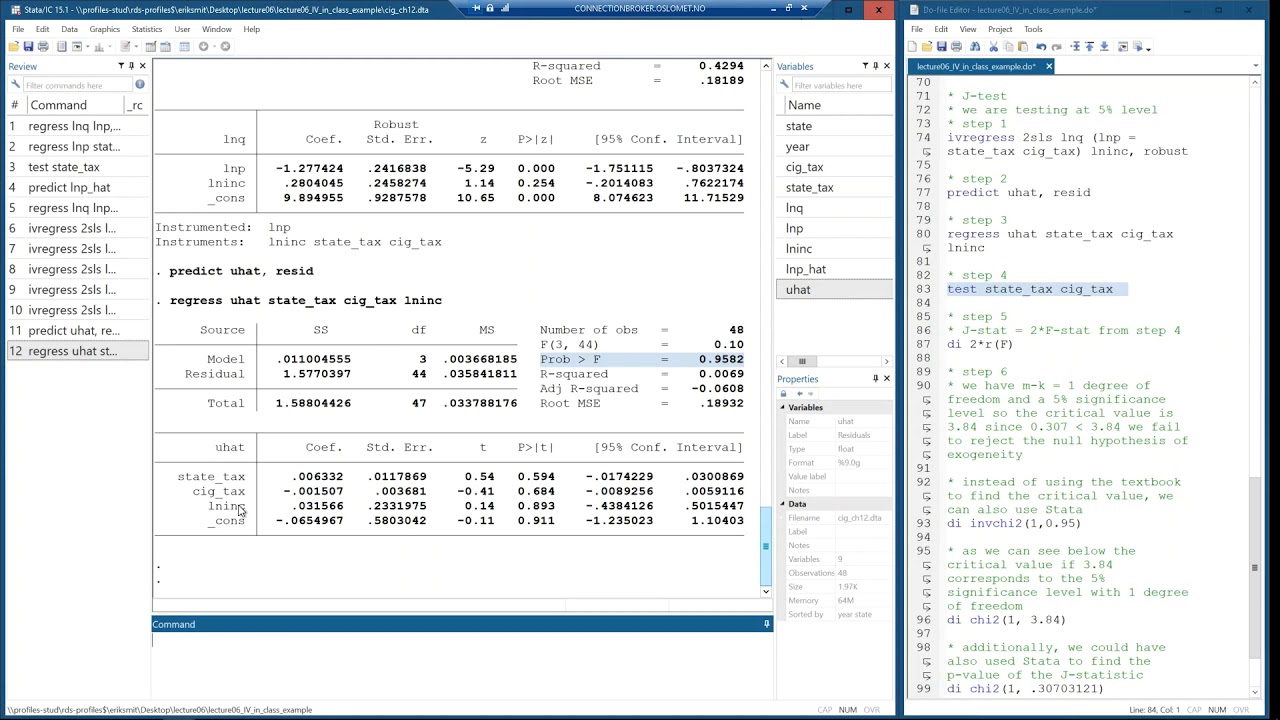This screenshot has height=720, width=1280.
Task: Toggle pin on the Command panel
Action: 767,624
